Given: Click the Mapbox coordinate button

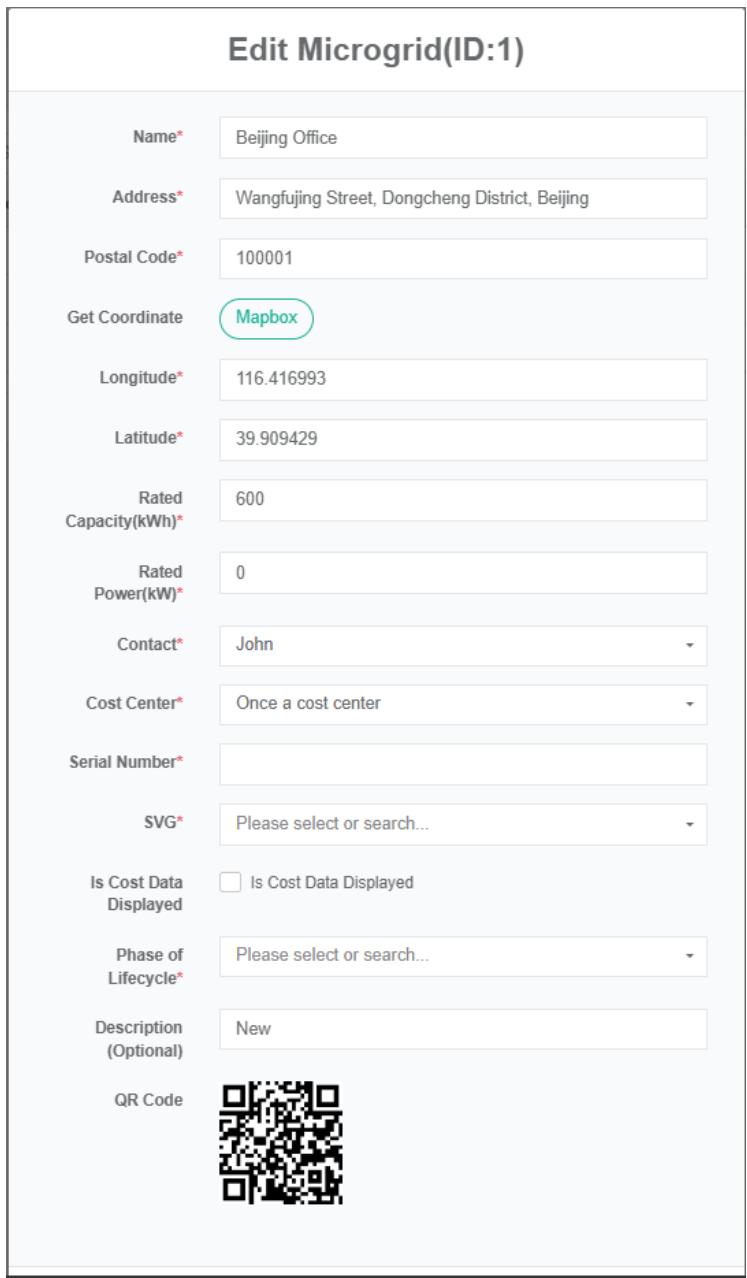Looking at the screenshot, I should pyautogui.click(x=266, y=318).
